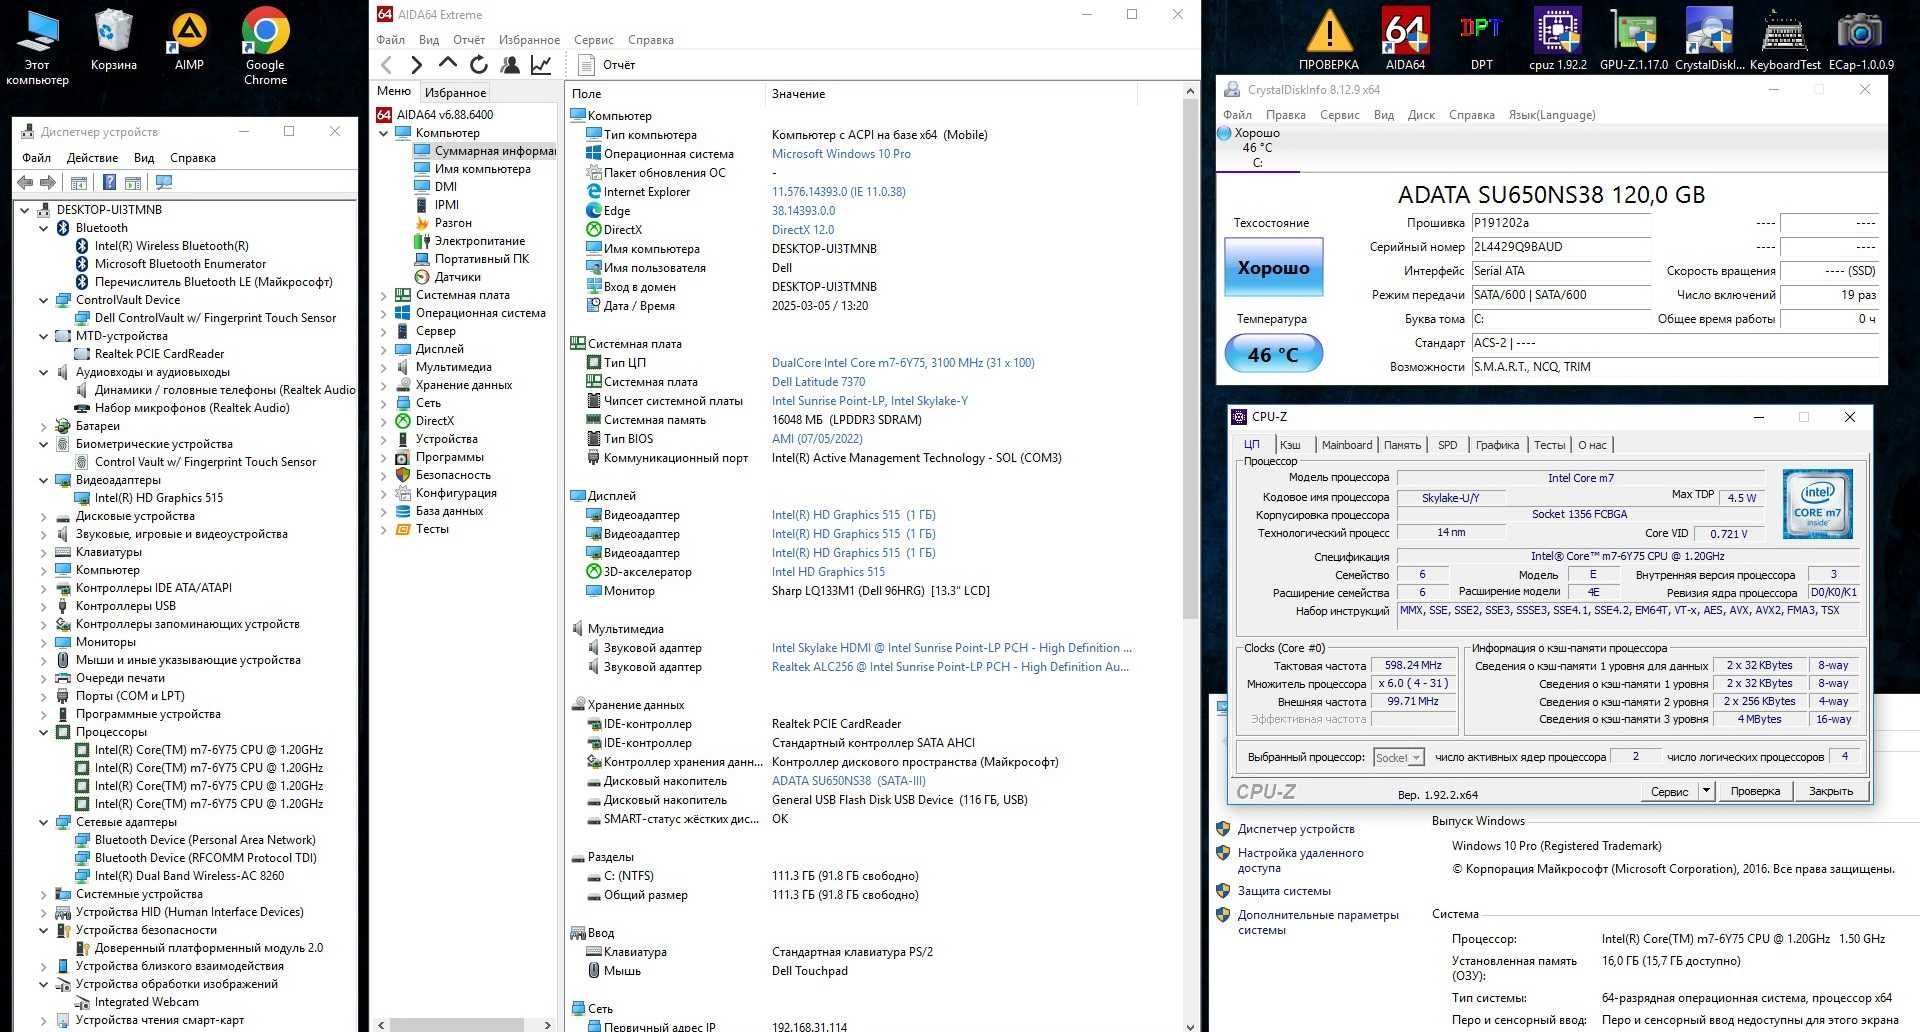This screenshot has width=1920, height=1032.
Task: Open Сервис dropdown arrow in CPU-Z
Action: [1706, 791]
